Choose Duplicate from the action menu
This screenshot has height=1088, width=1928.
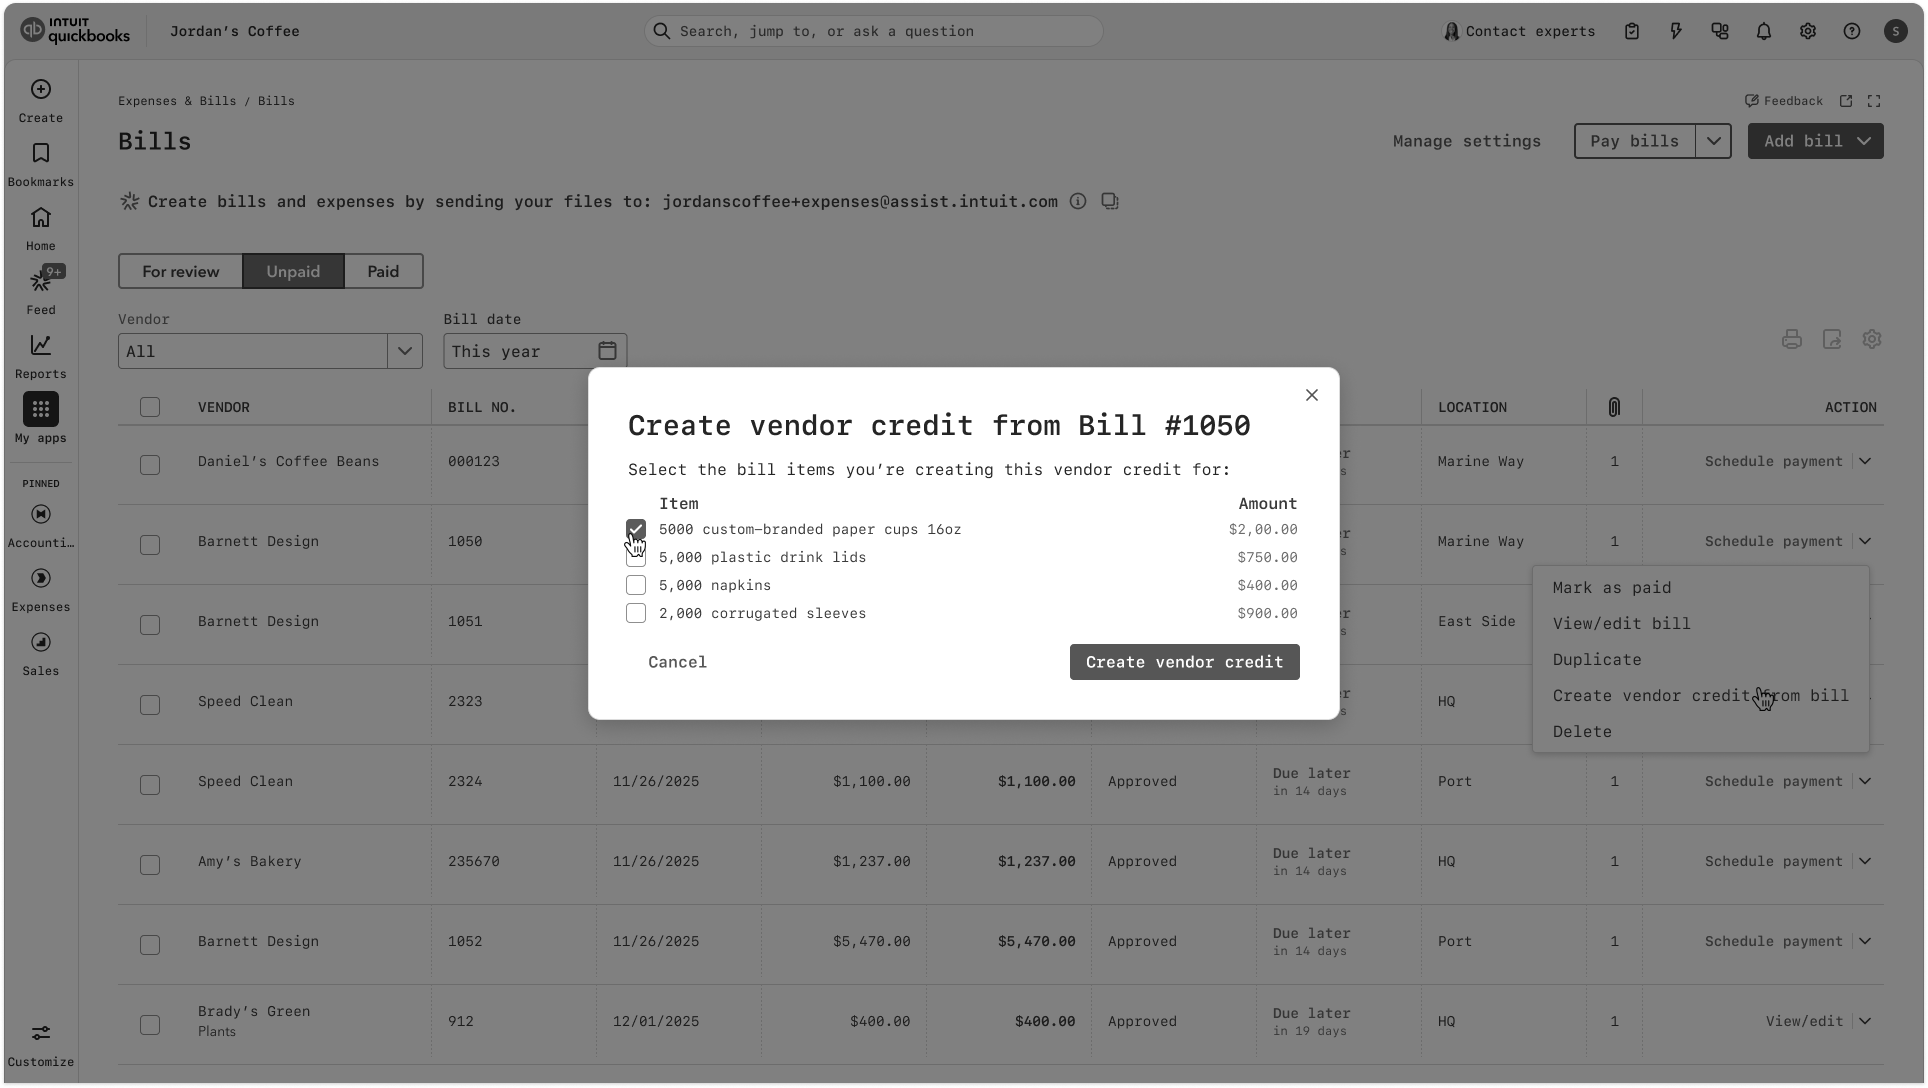(1700, 660)
